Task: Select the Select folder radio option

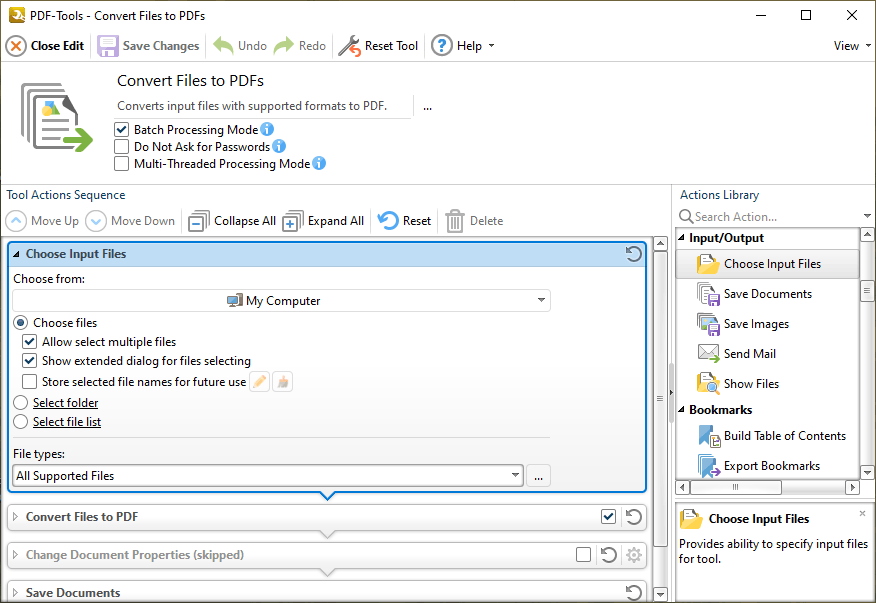Action: tap(21, 402)
